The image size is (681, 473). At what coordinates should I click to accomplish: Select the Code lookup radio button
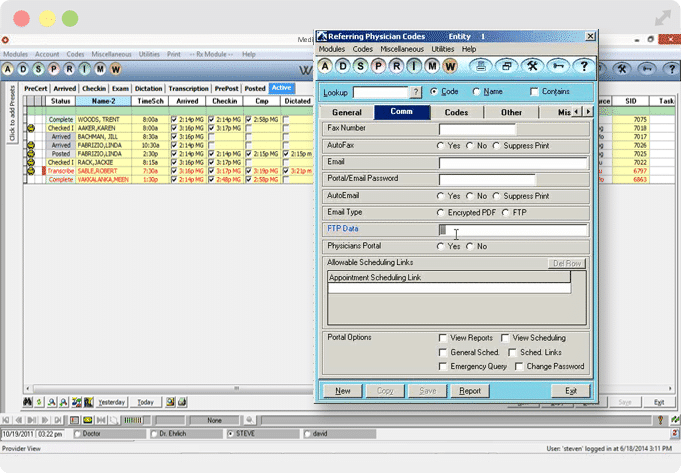coord(433,92)
